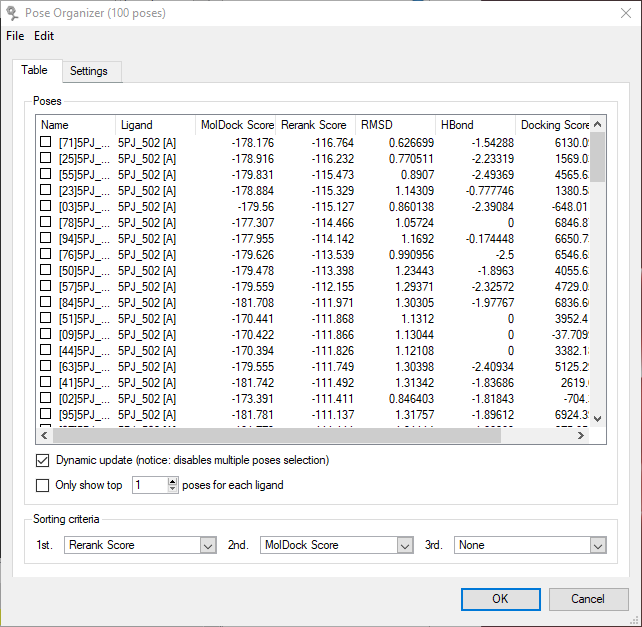
Task: Select Rerank Score value -116.232
Action: (x=332, y=159)
